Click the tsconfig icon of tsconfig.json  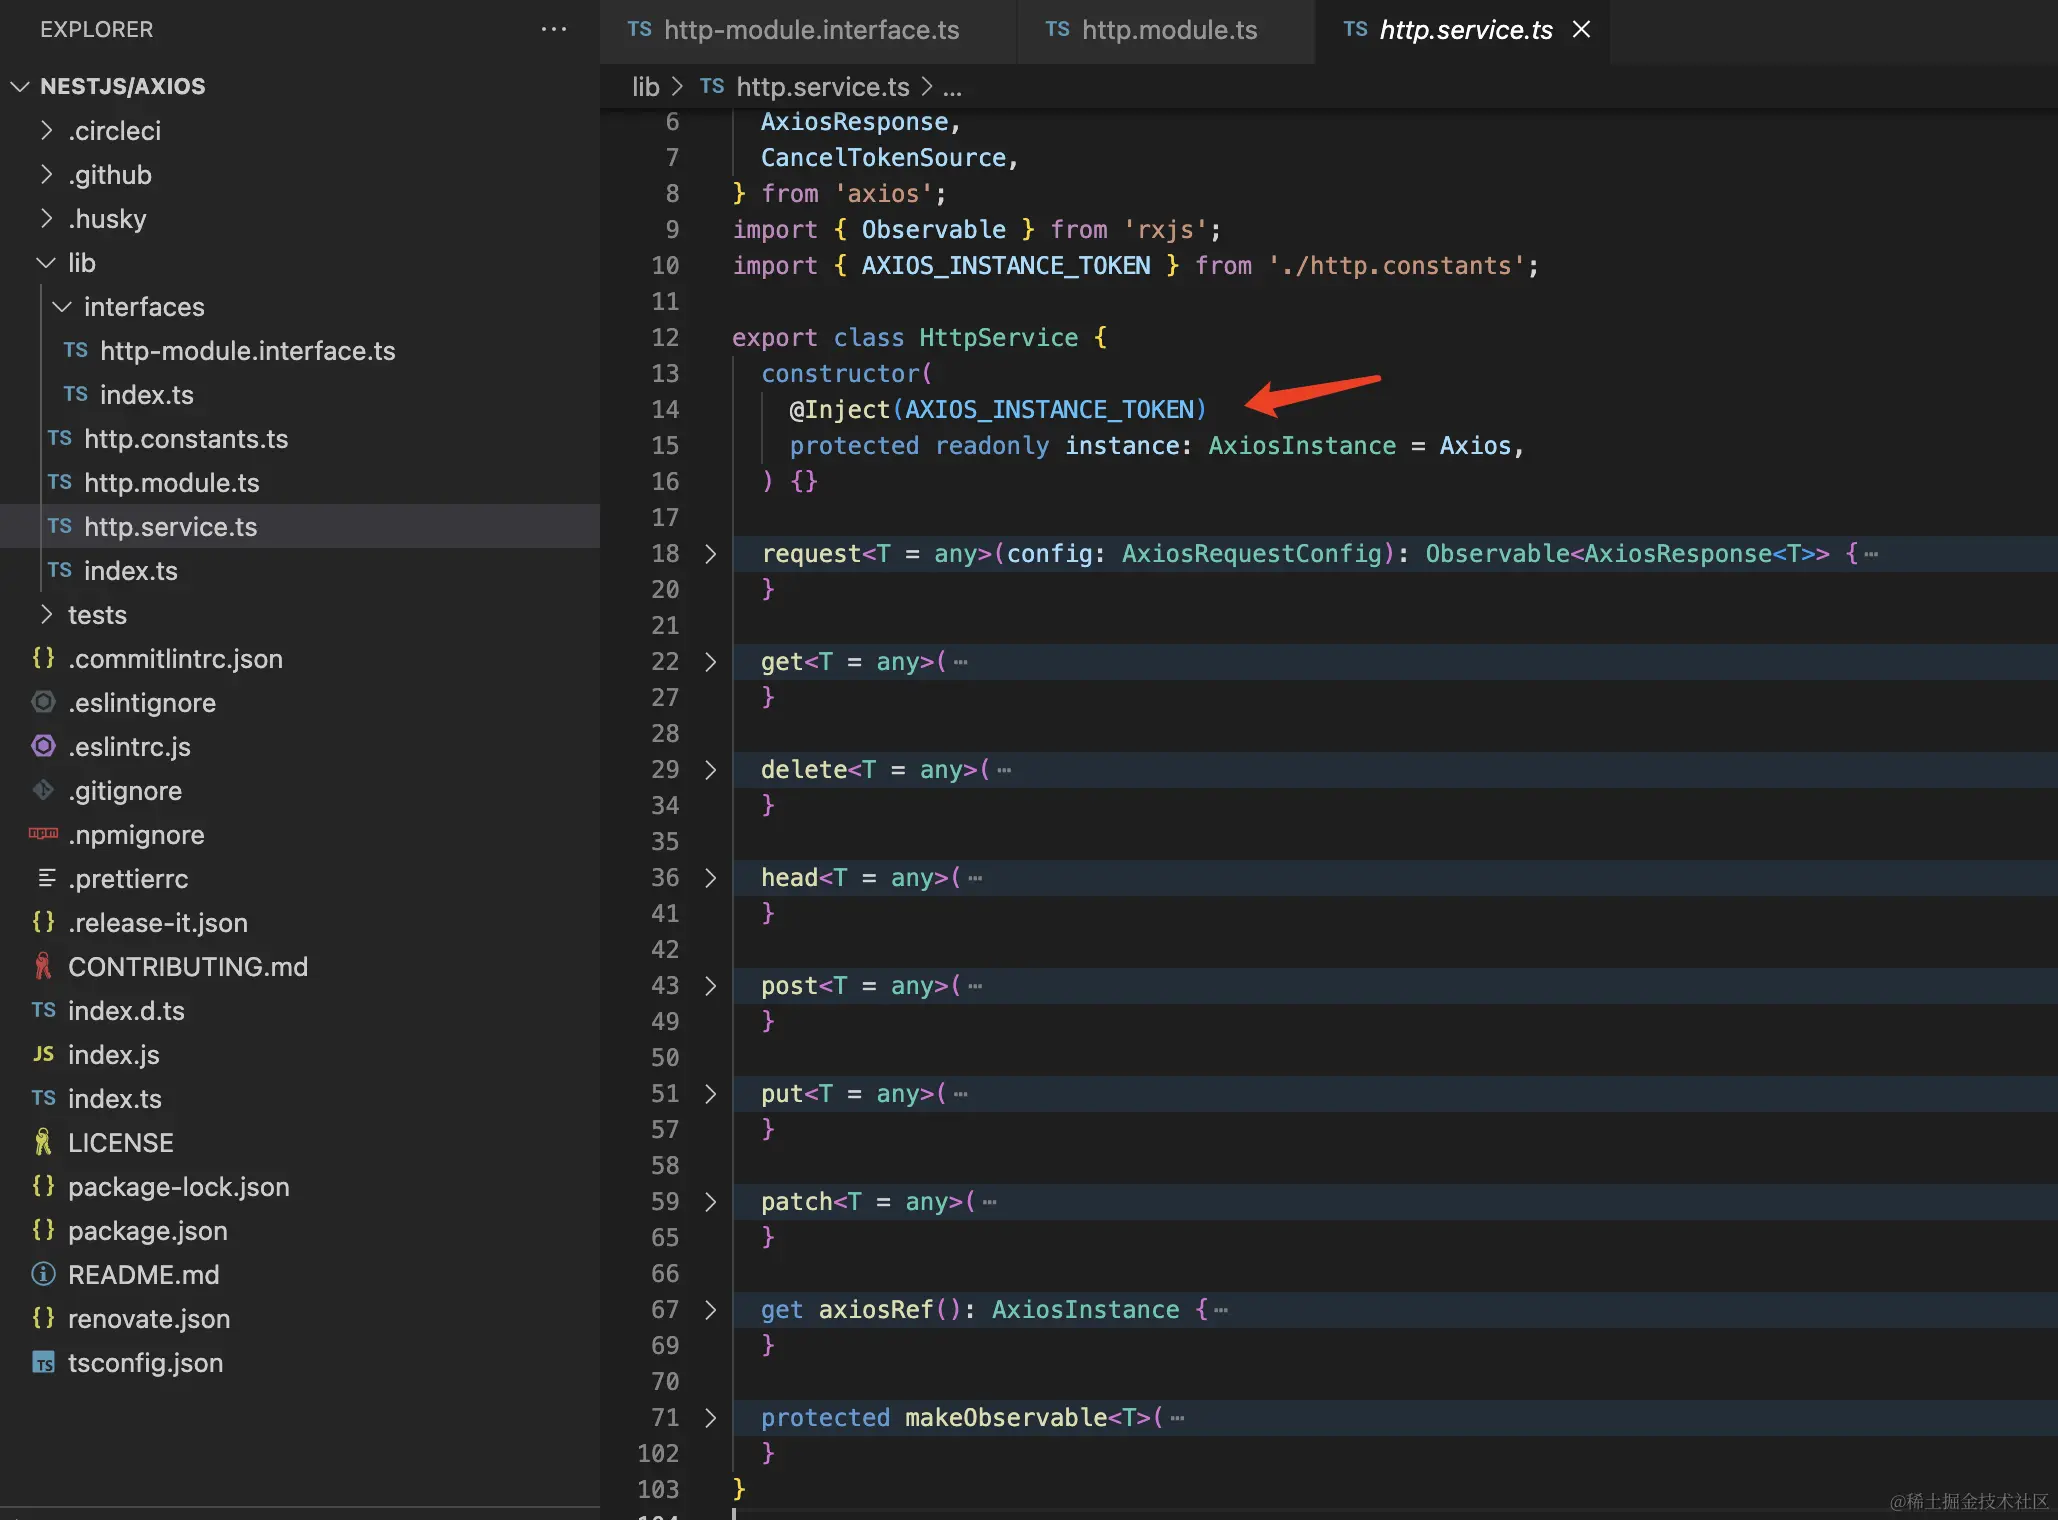43,1363
